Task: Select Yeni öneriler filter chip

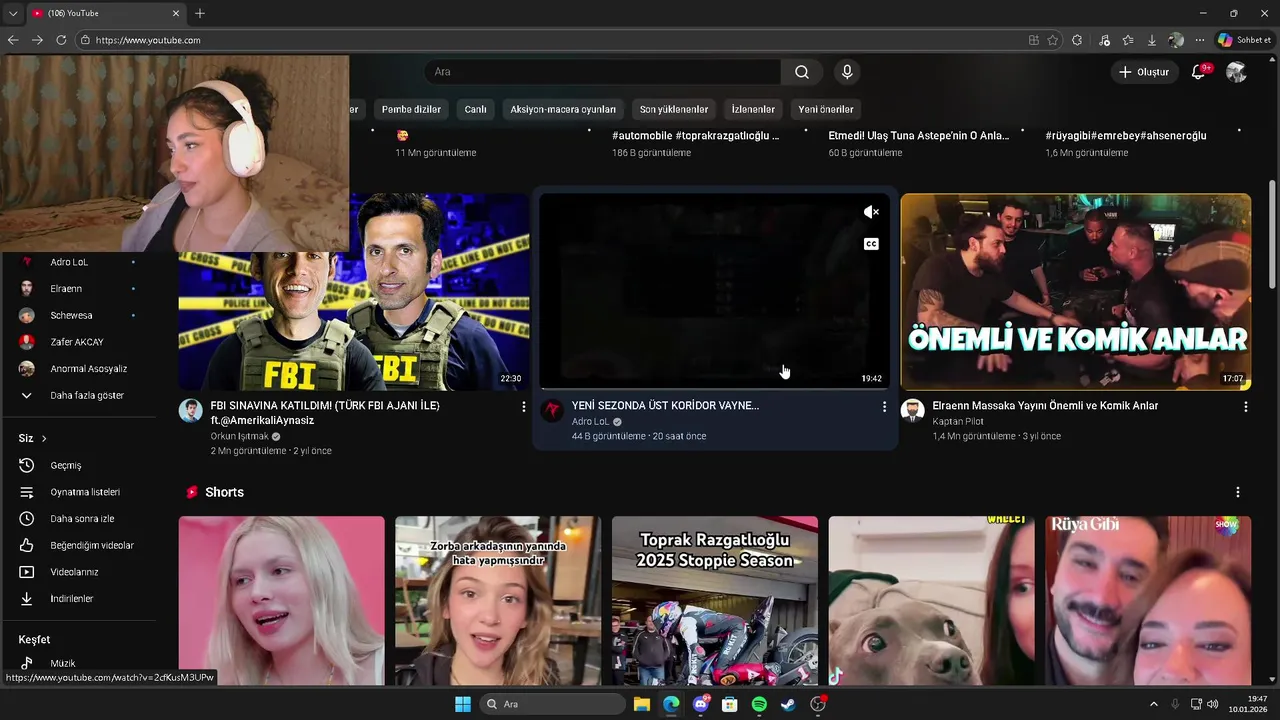Action: point(826,109)
